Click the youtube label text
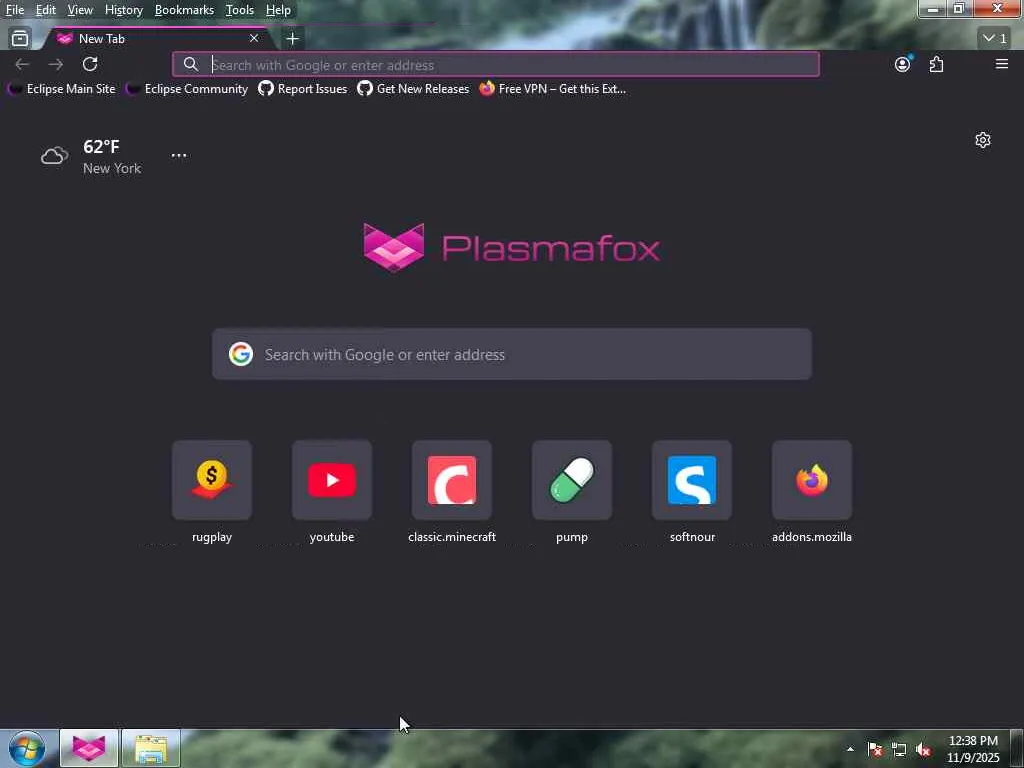The width and height of the screenshot is (1024, 768). pos(332,537)
